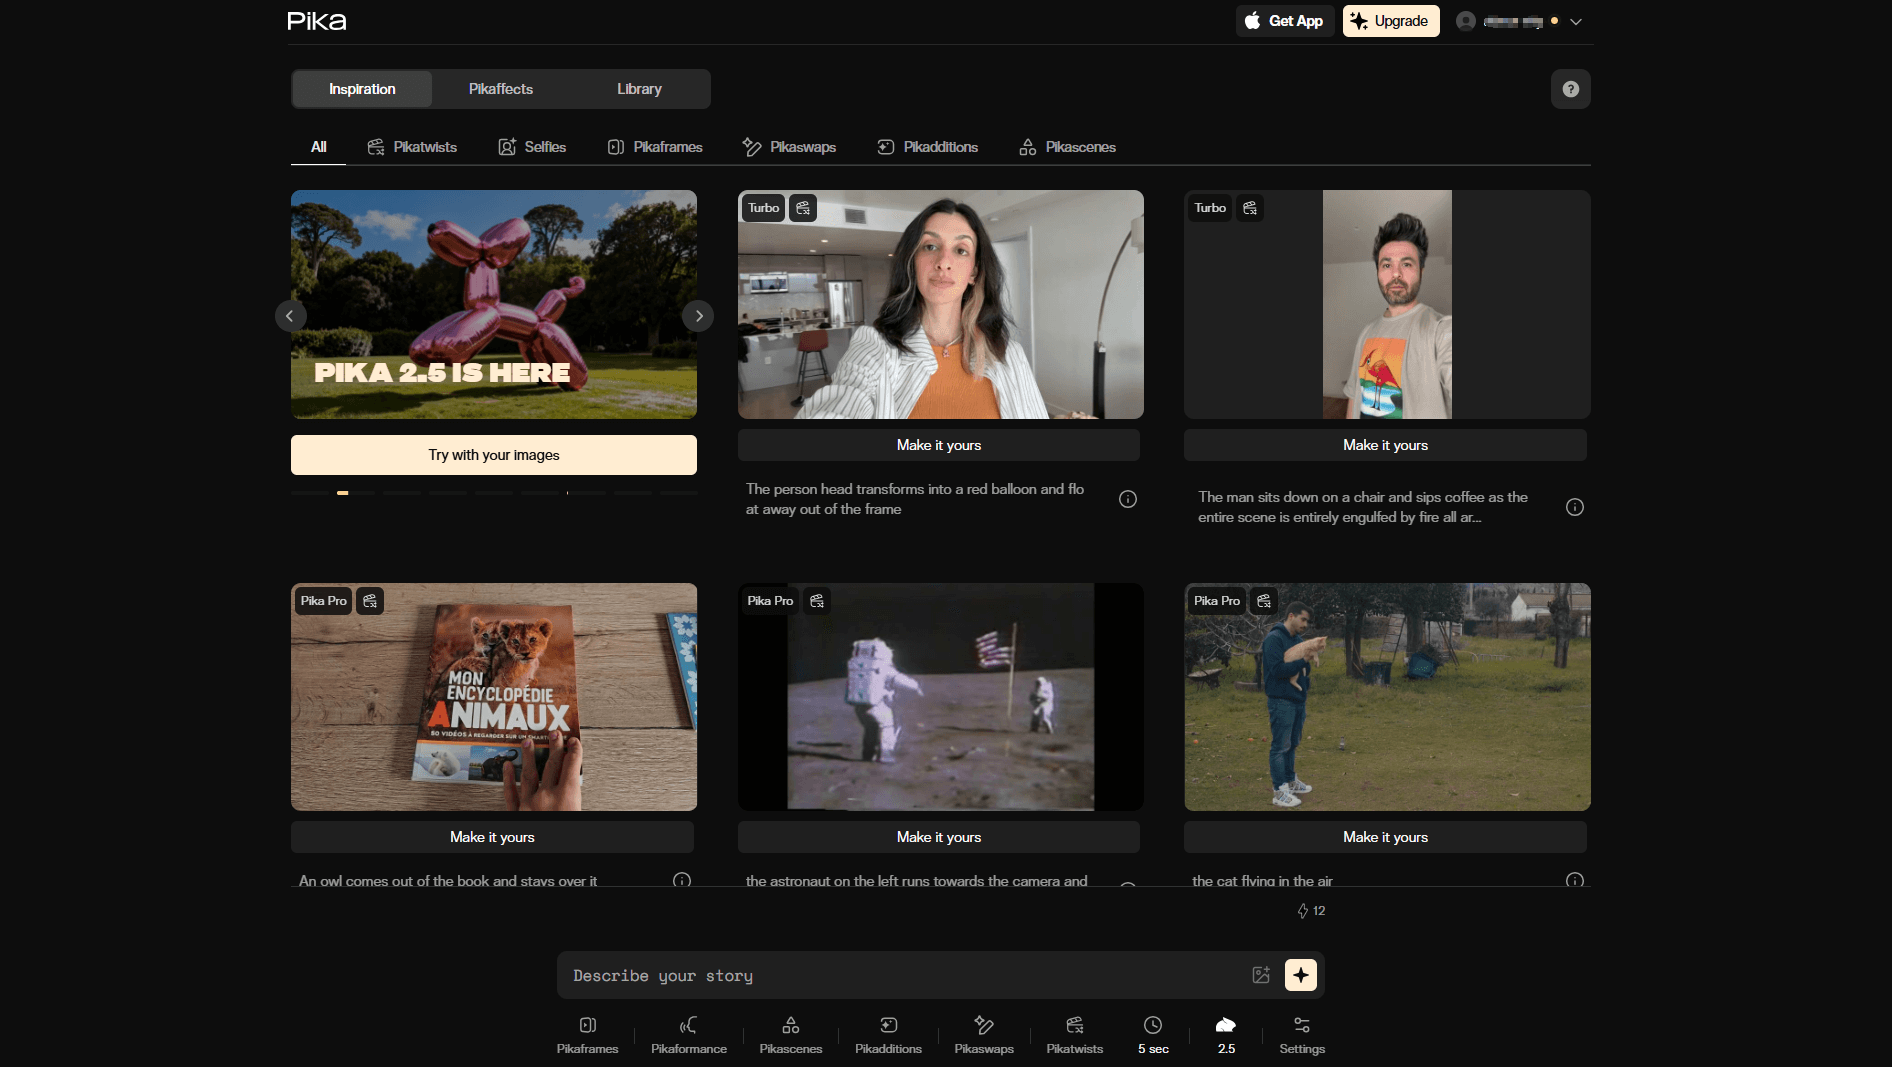Image resolution: width=1892 pixels, height=1067 pixels.
Task: Go to previous carousel slide
Action: 290,316
